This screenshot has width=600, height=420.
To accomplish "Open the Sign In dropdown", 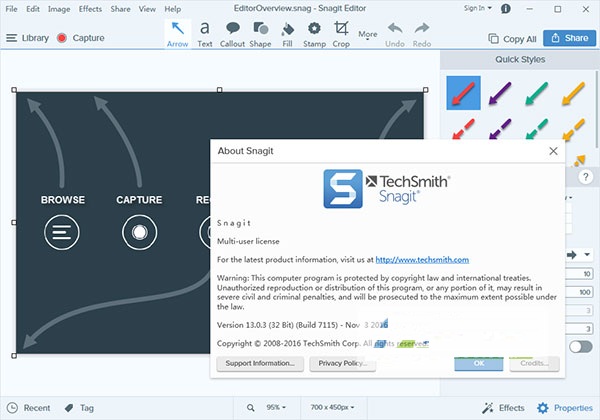I will click(478, 8).
